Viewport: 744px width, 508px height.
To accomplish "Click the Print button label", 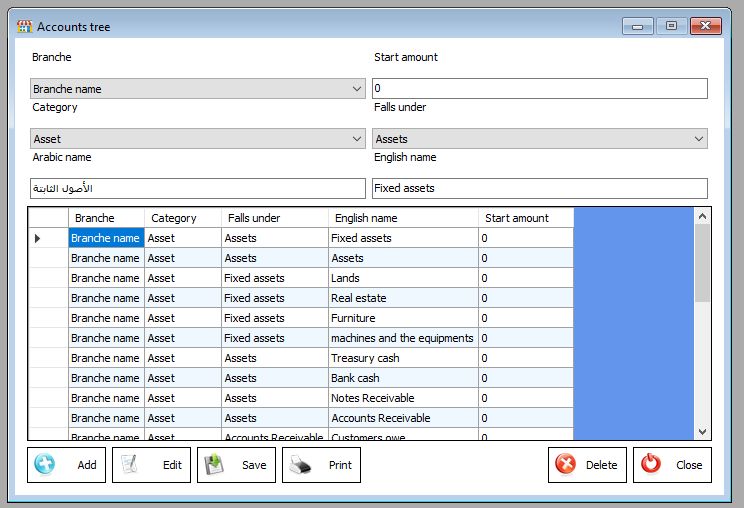I will point(340,465).
